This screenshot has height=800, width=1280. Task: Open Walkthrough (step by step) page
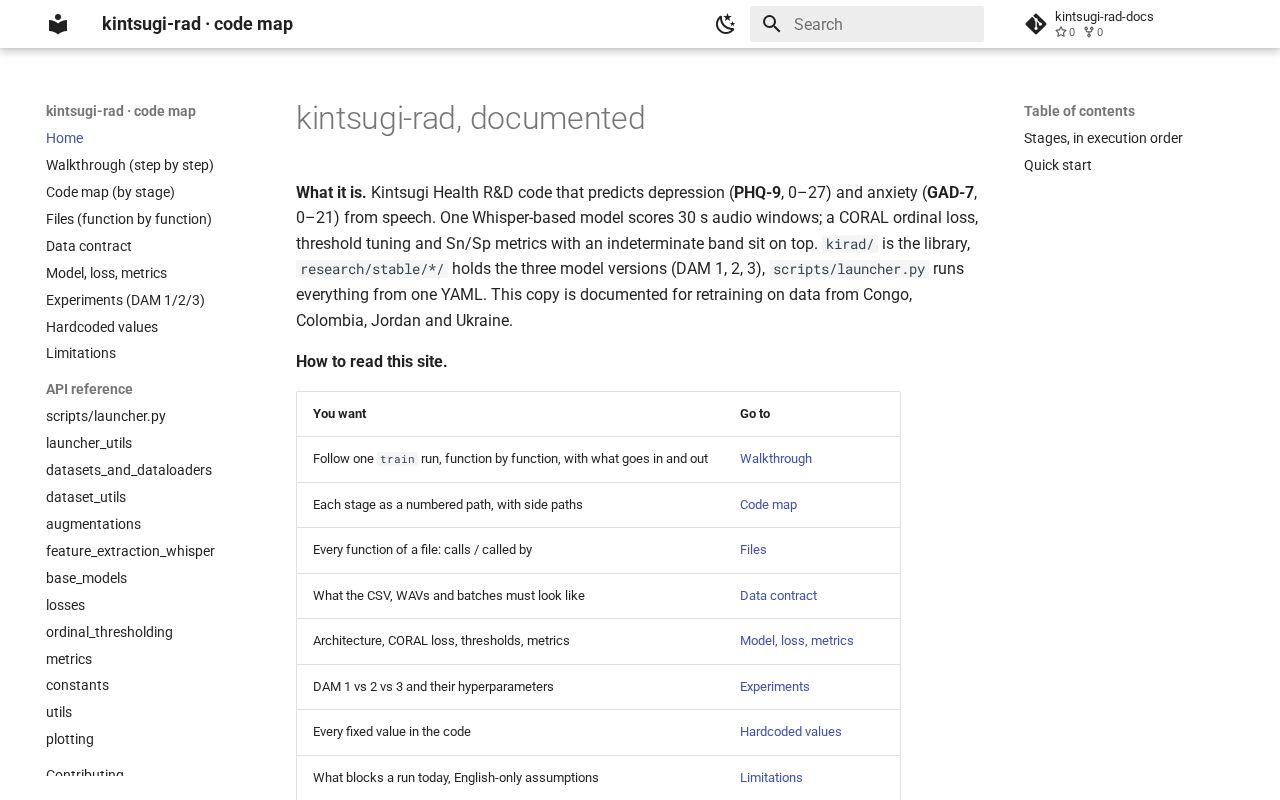pos(130,165)
